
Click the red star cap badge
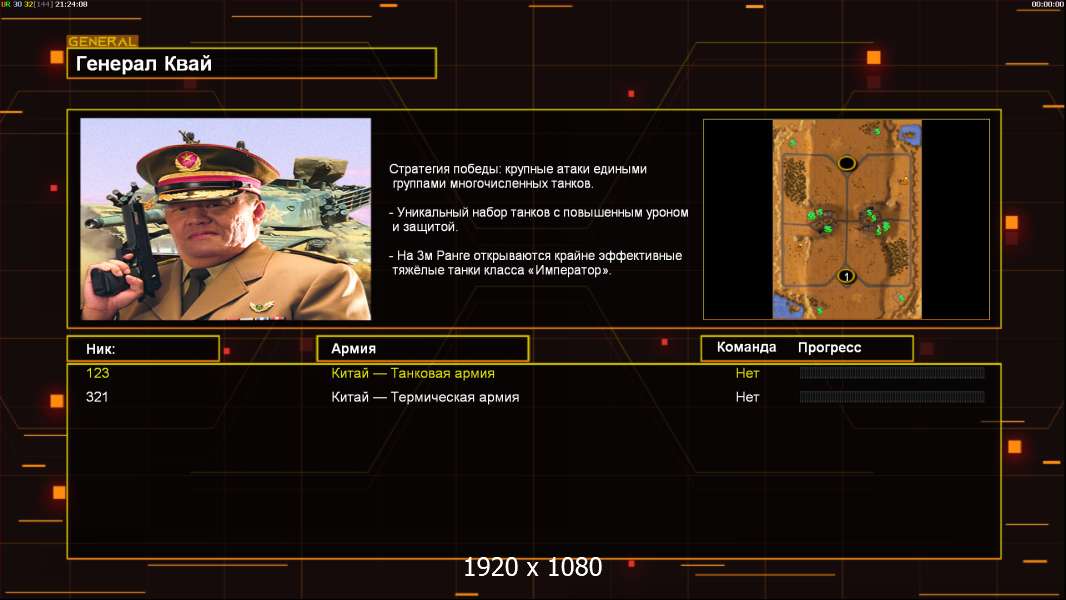(x=187, y=160)
